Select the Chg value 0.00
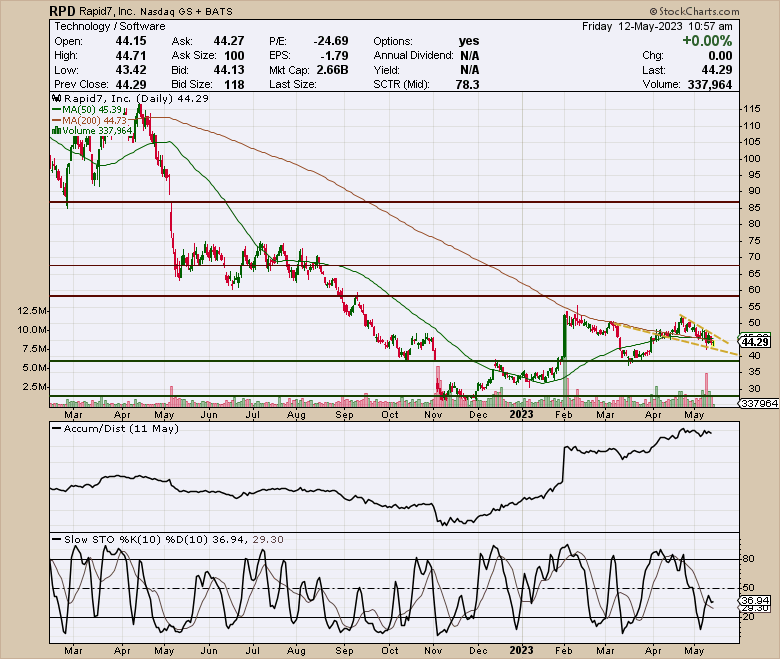The width and height of the screenshot is (780, 659). click(720, 55)
